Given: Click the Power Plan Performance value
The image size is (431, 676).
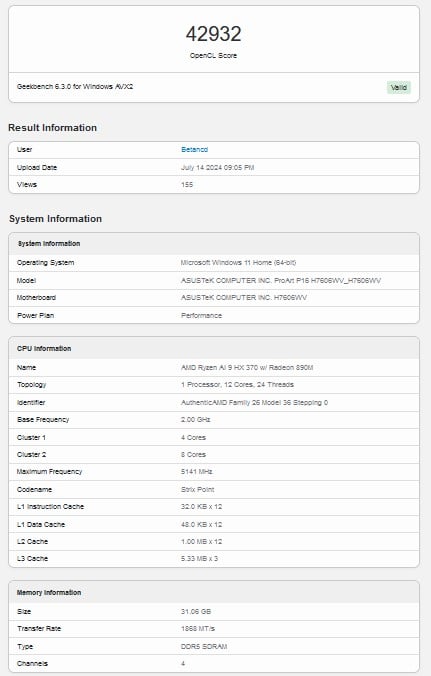Looking at the screenshot, I should click(x=201, y=316).
